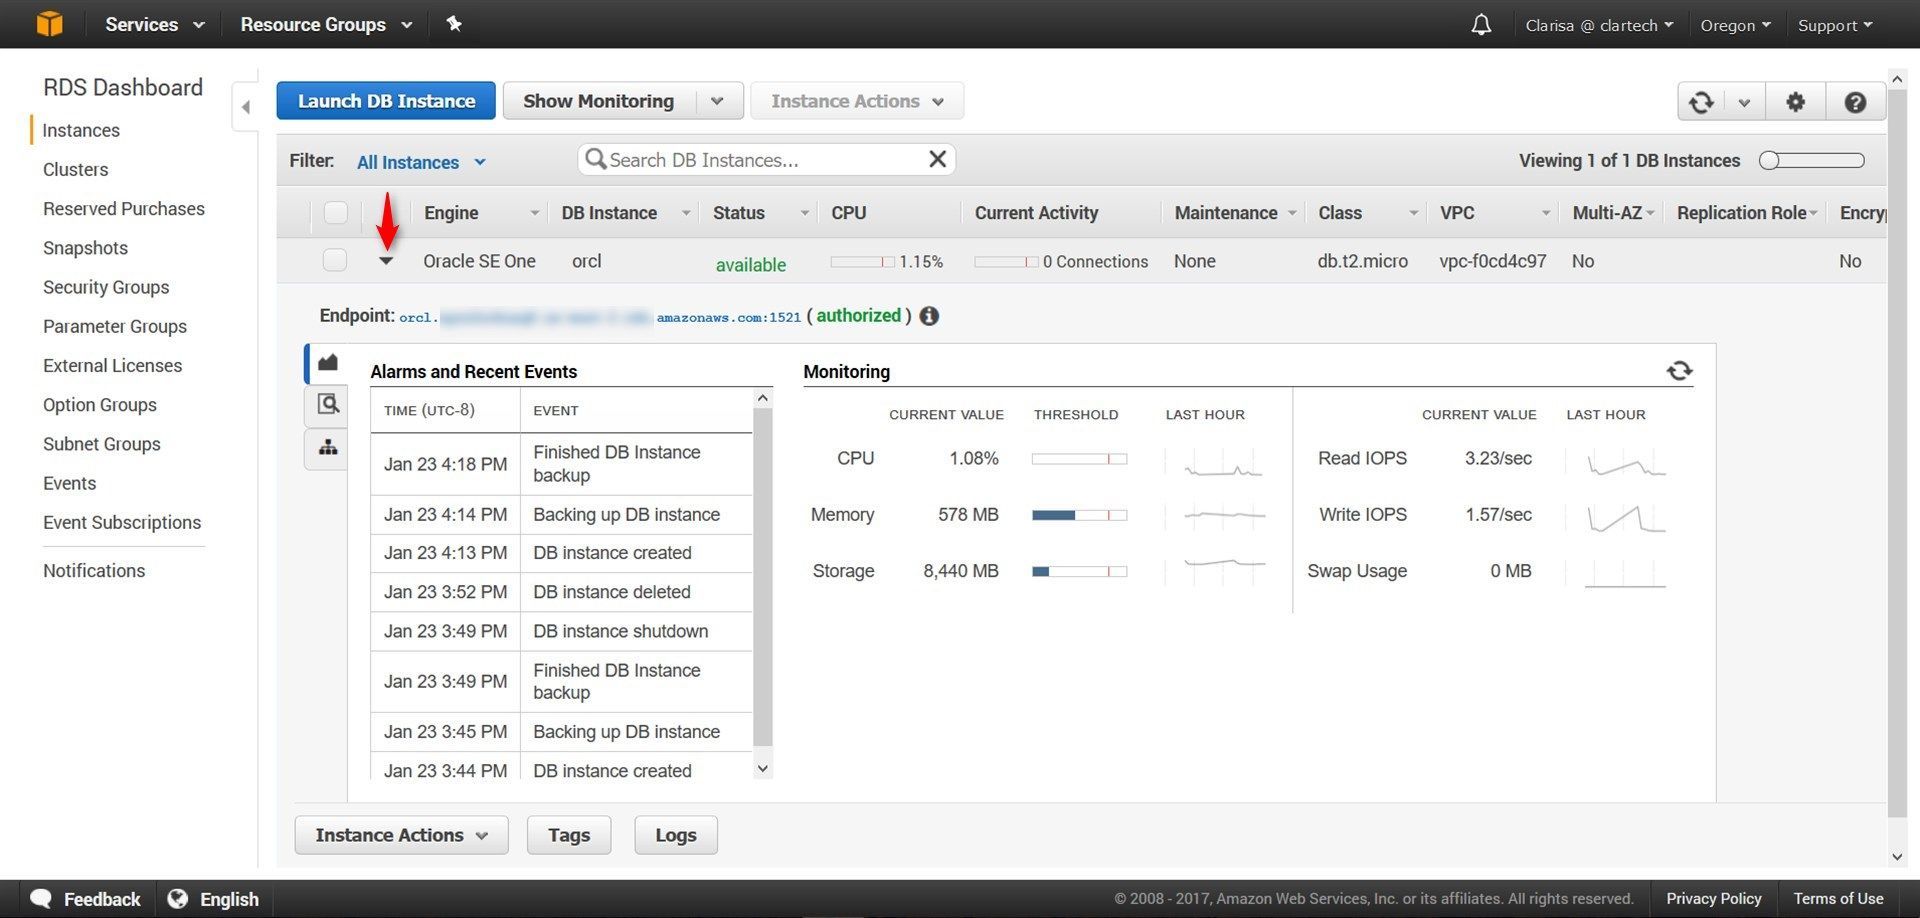Open top Instance Actions dropdown
Screen dimensions: 1920x918
857,101
